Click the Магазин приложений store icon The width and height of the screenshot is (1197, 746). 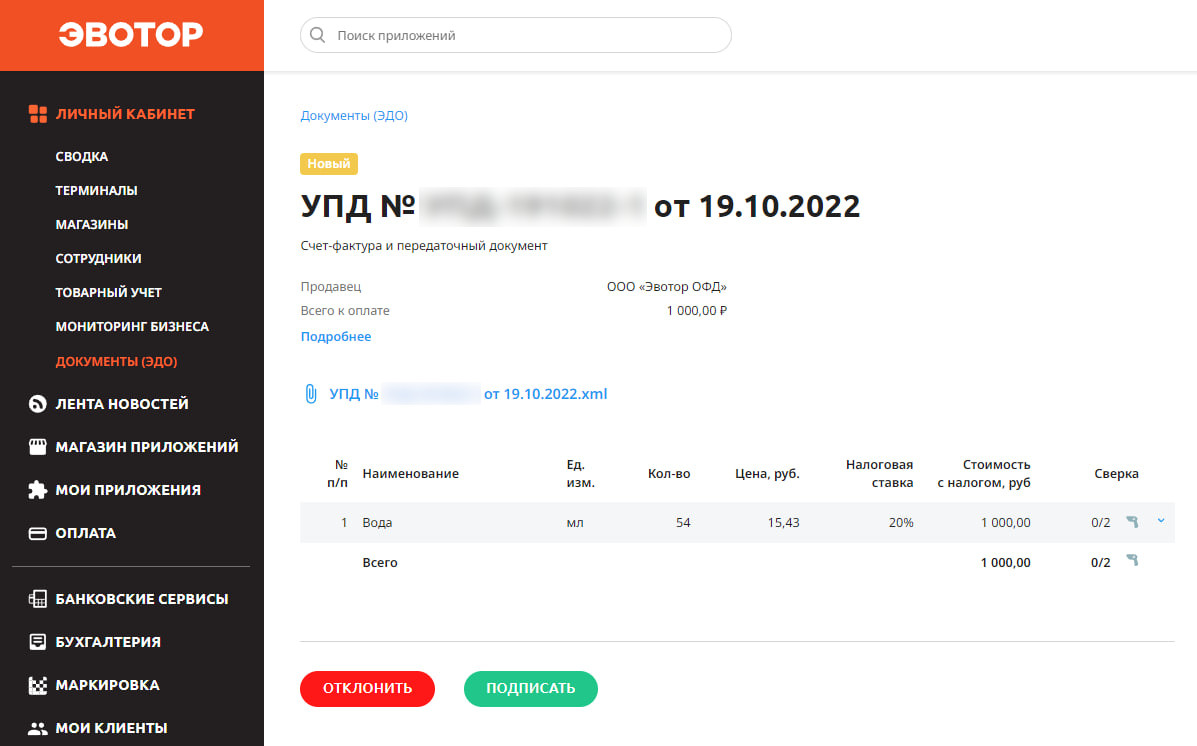(x=37, y=447)
